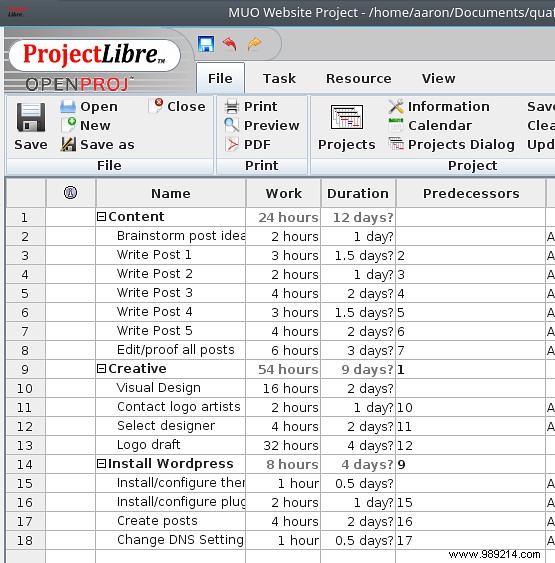Click the PDF export icon

point(232,144)
